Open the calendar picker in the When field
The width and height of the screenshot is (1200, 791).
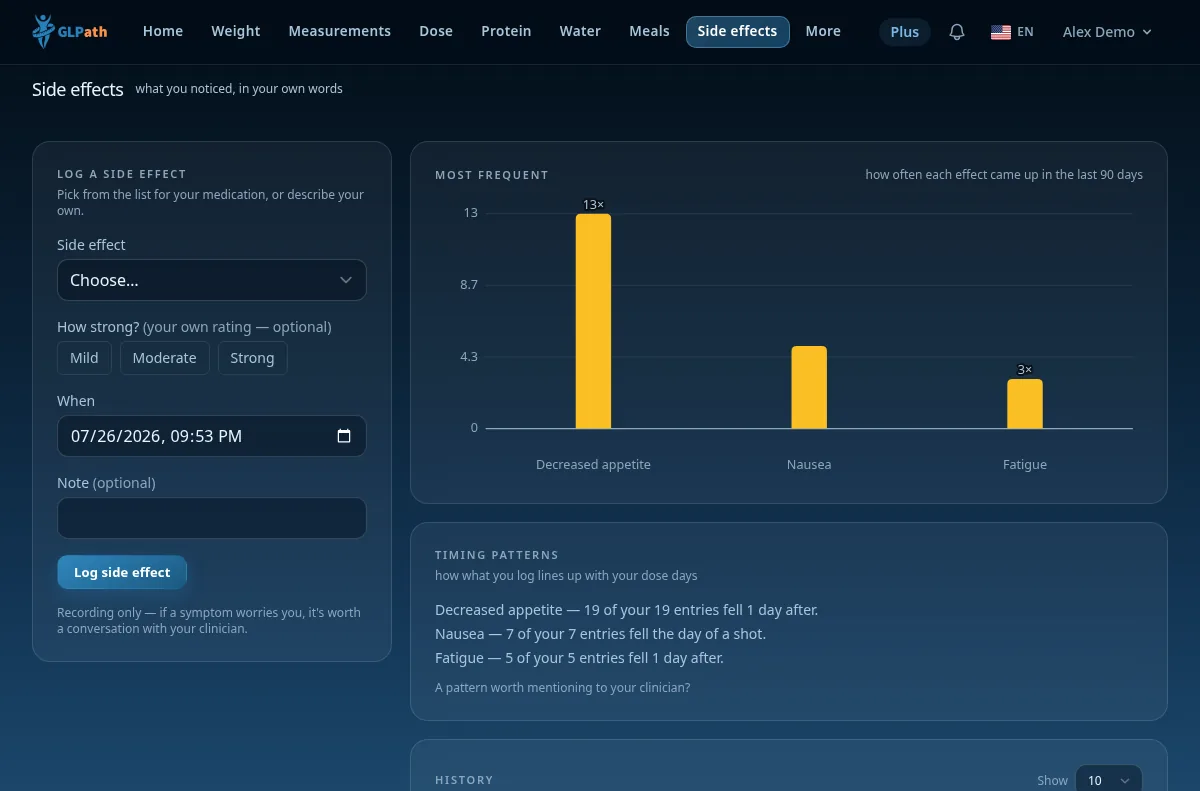pyautogui.click(x=344, y=436)
